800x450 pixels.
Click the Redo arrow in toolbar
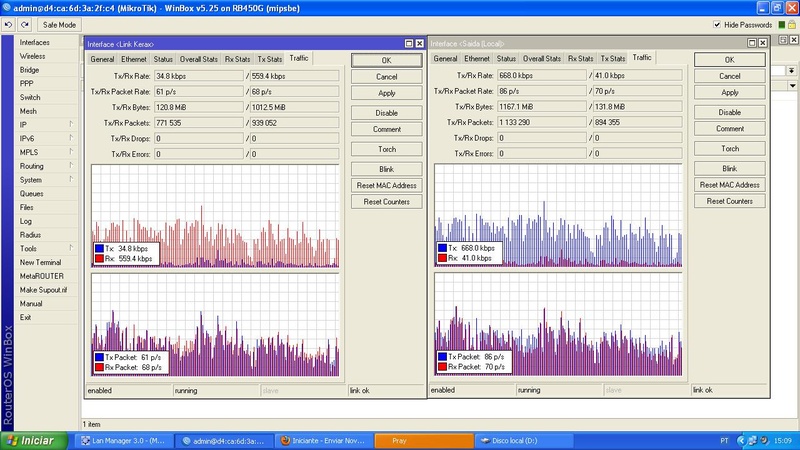(24, 24)
